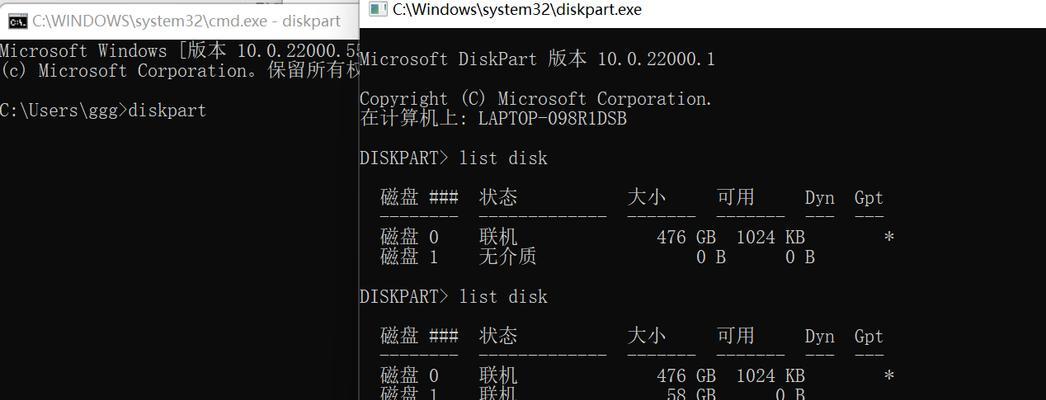1046x400 pixels.
Task: Open the cmd.exe window system menu icon
Action: pyautogui.click(x=18, y=21)
